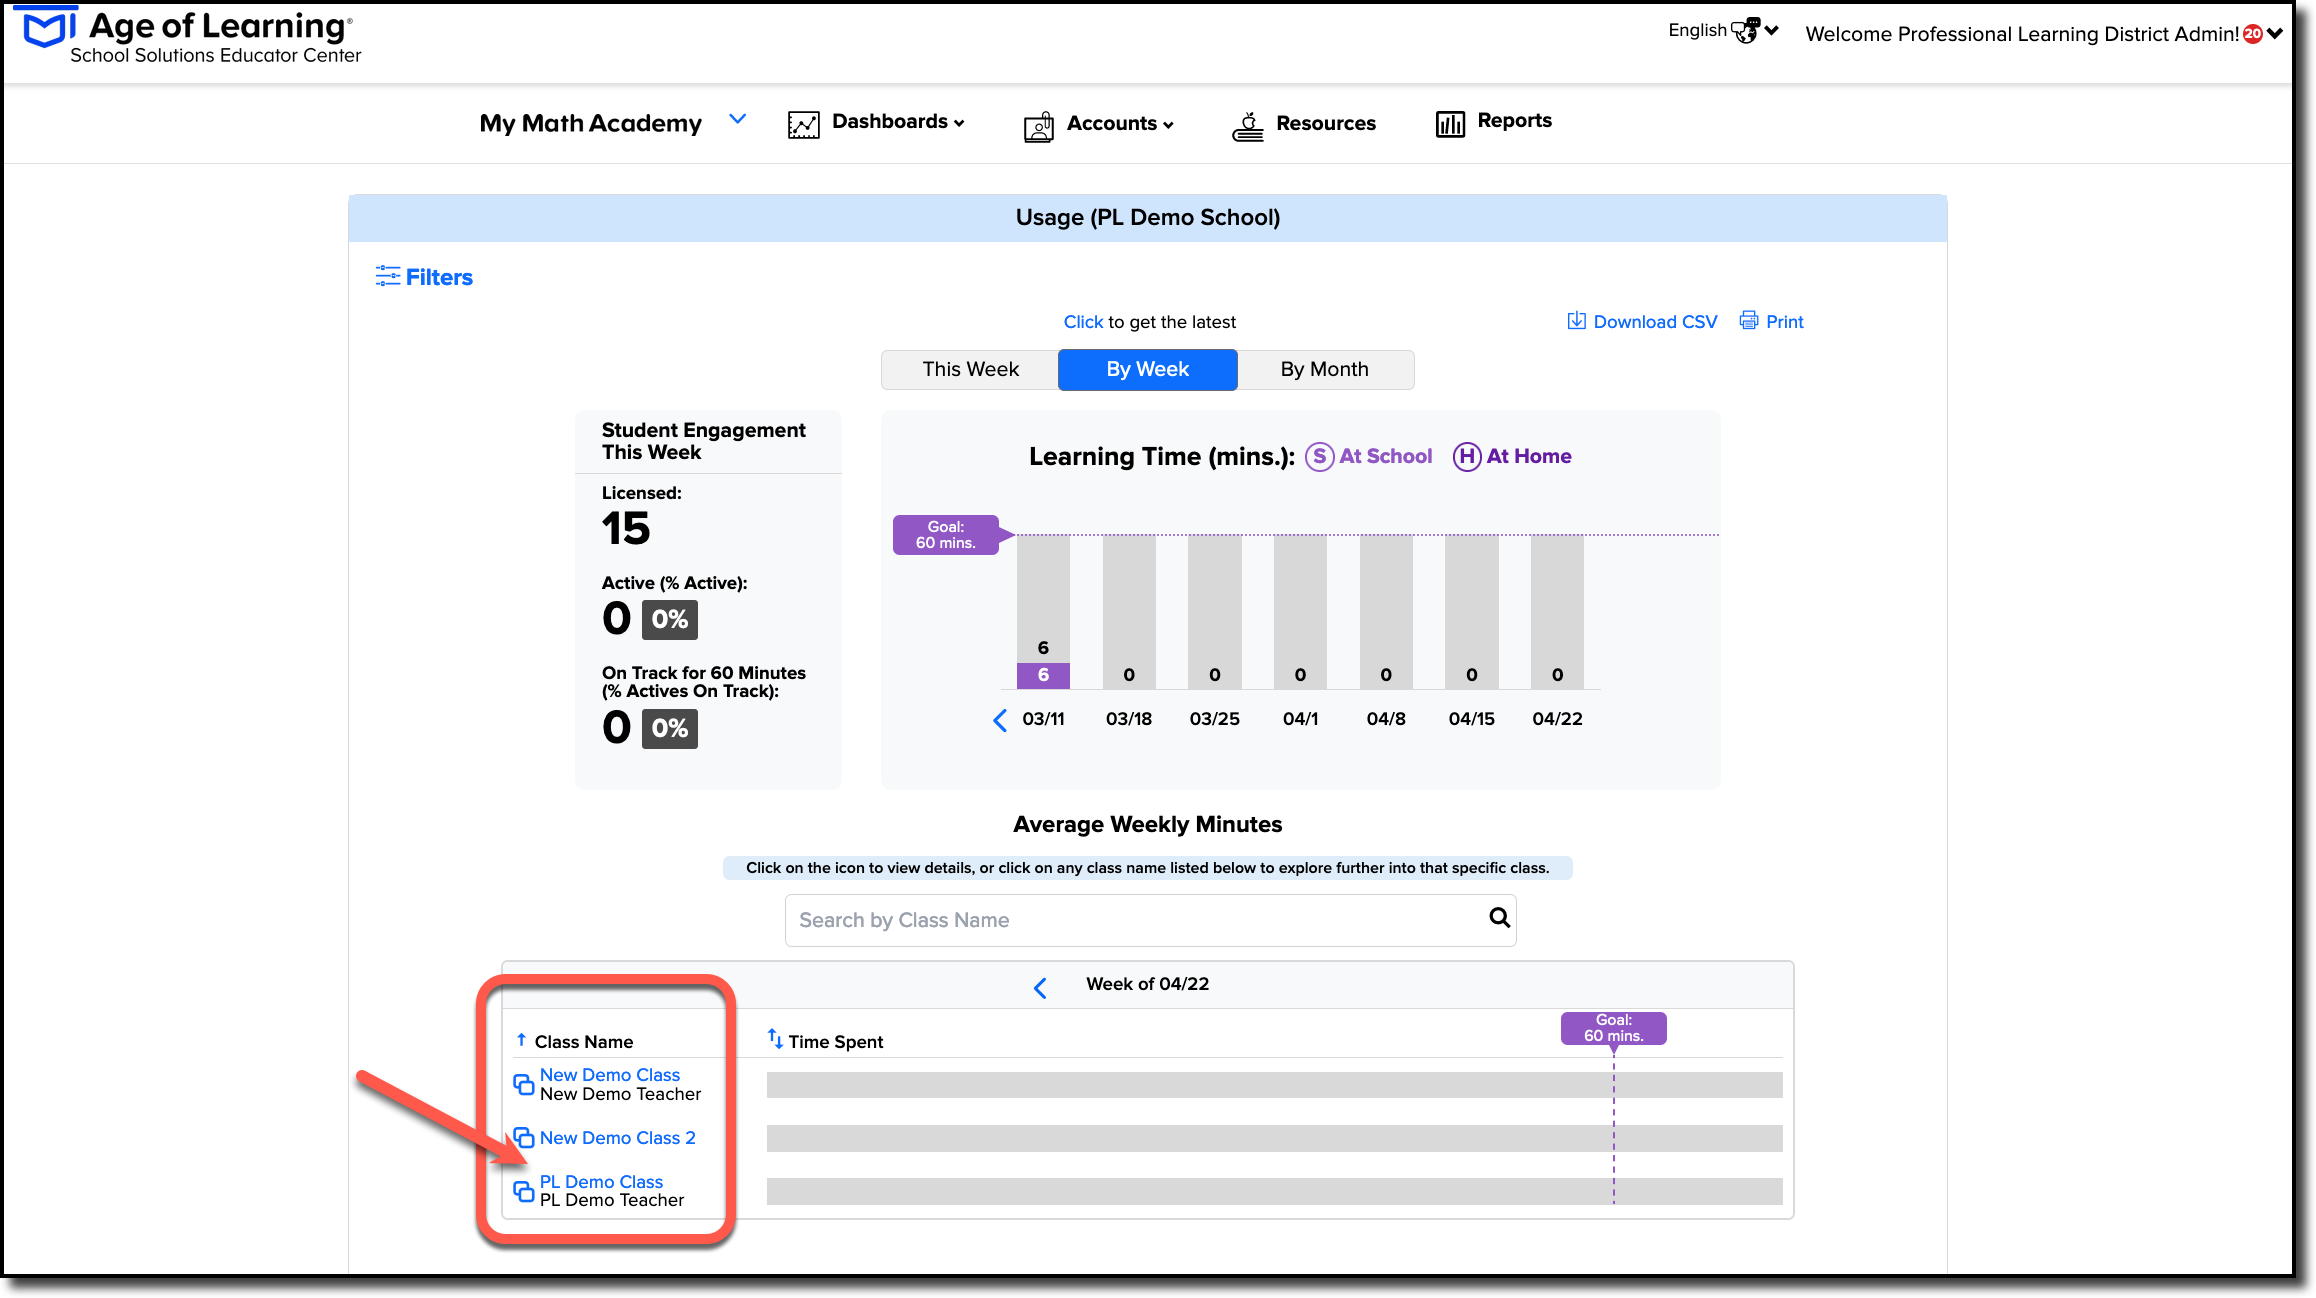The height and width of the screenshot is (1298, 2316).
Task: Click details icon beside New Demo Class 2
Action: click(x=524, y=1138)
